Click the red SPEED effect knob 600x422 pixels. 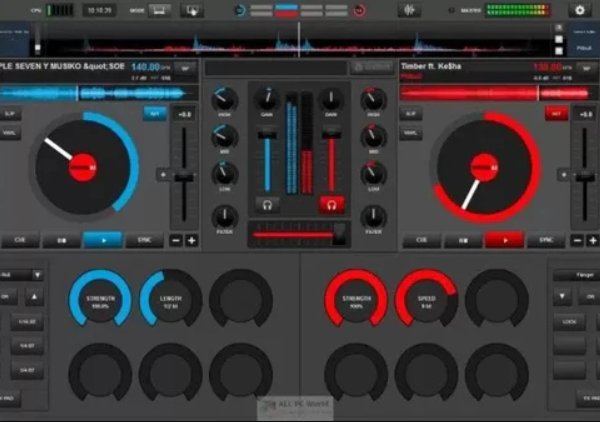coord(427,297)
